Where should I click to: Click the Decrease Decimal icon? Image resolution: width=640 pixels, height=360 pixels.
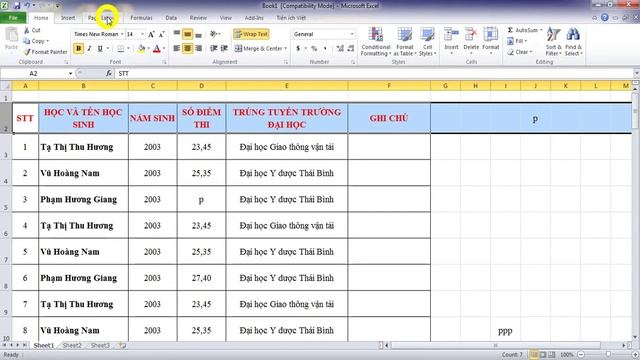coord(351,49)
